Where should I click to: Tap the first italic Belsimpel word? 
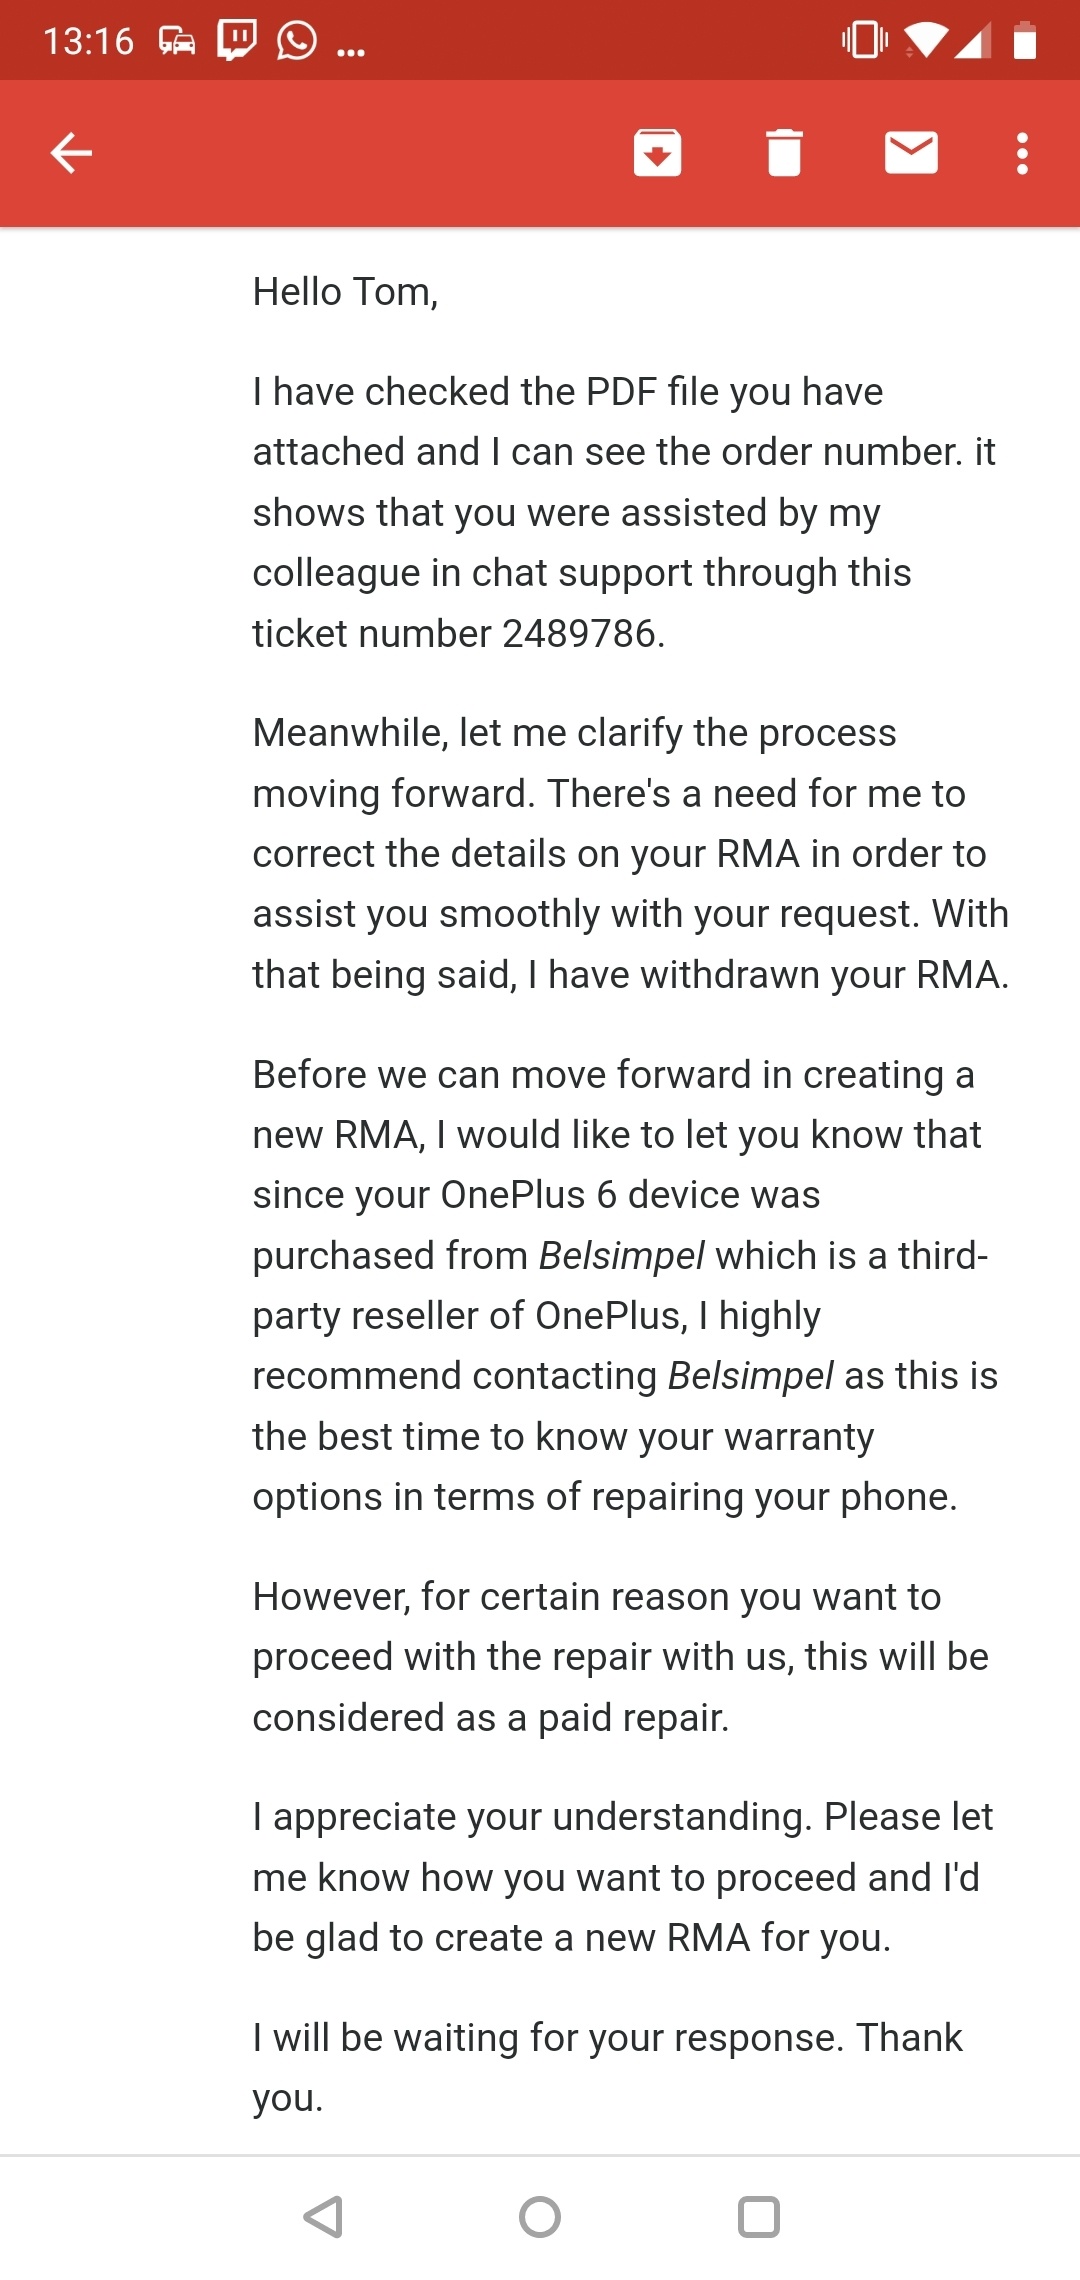pos(621,1256)
